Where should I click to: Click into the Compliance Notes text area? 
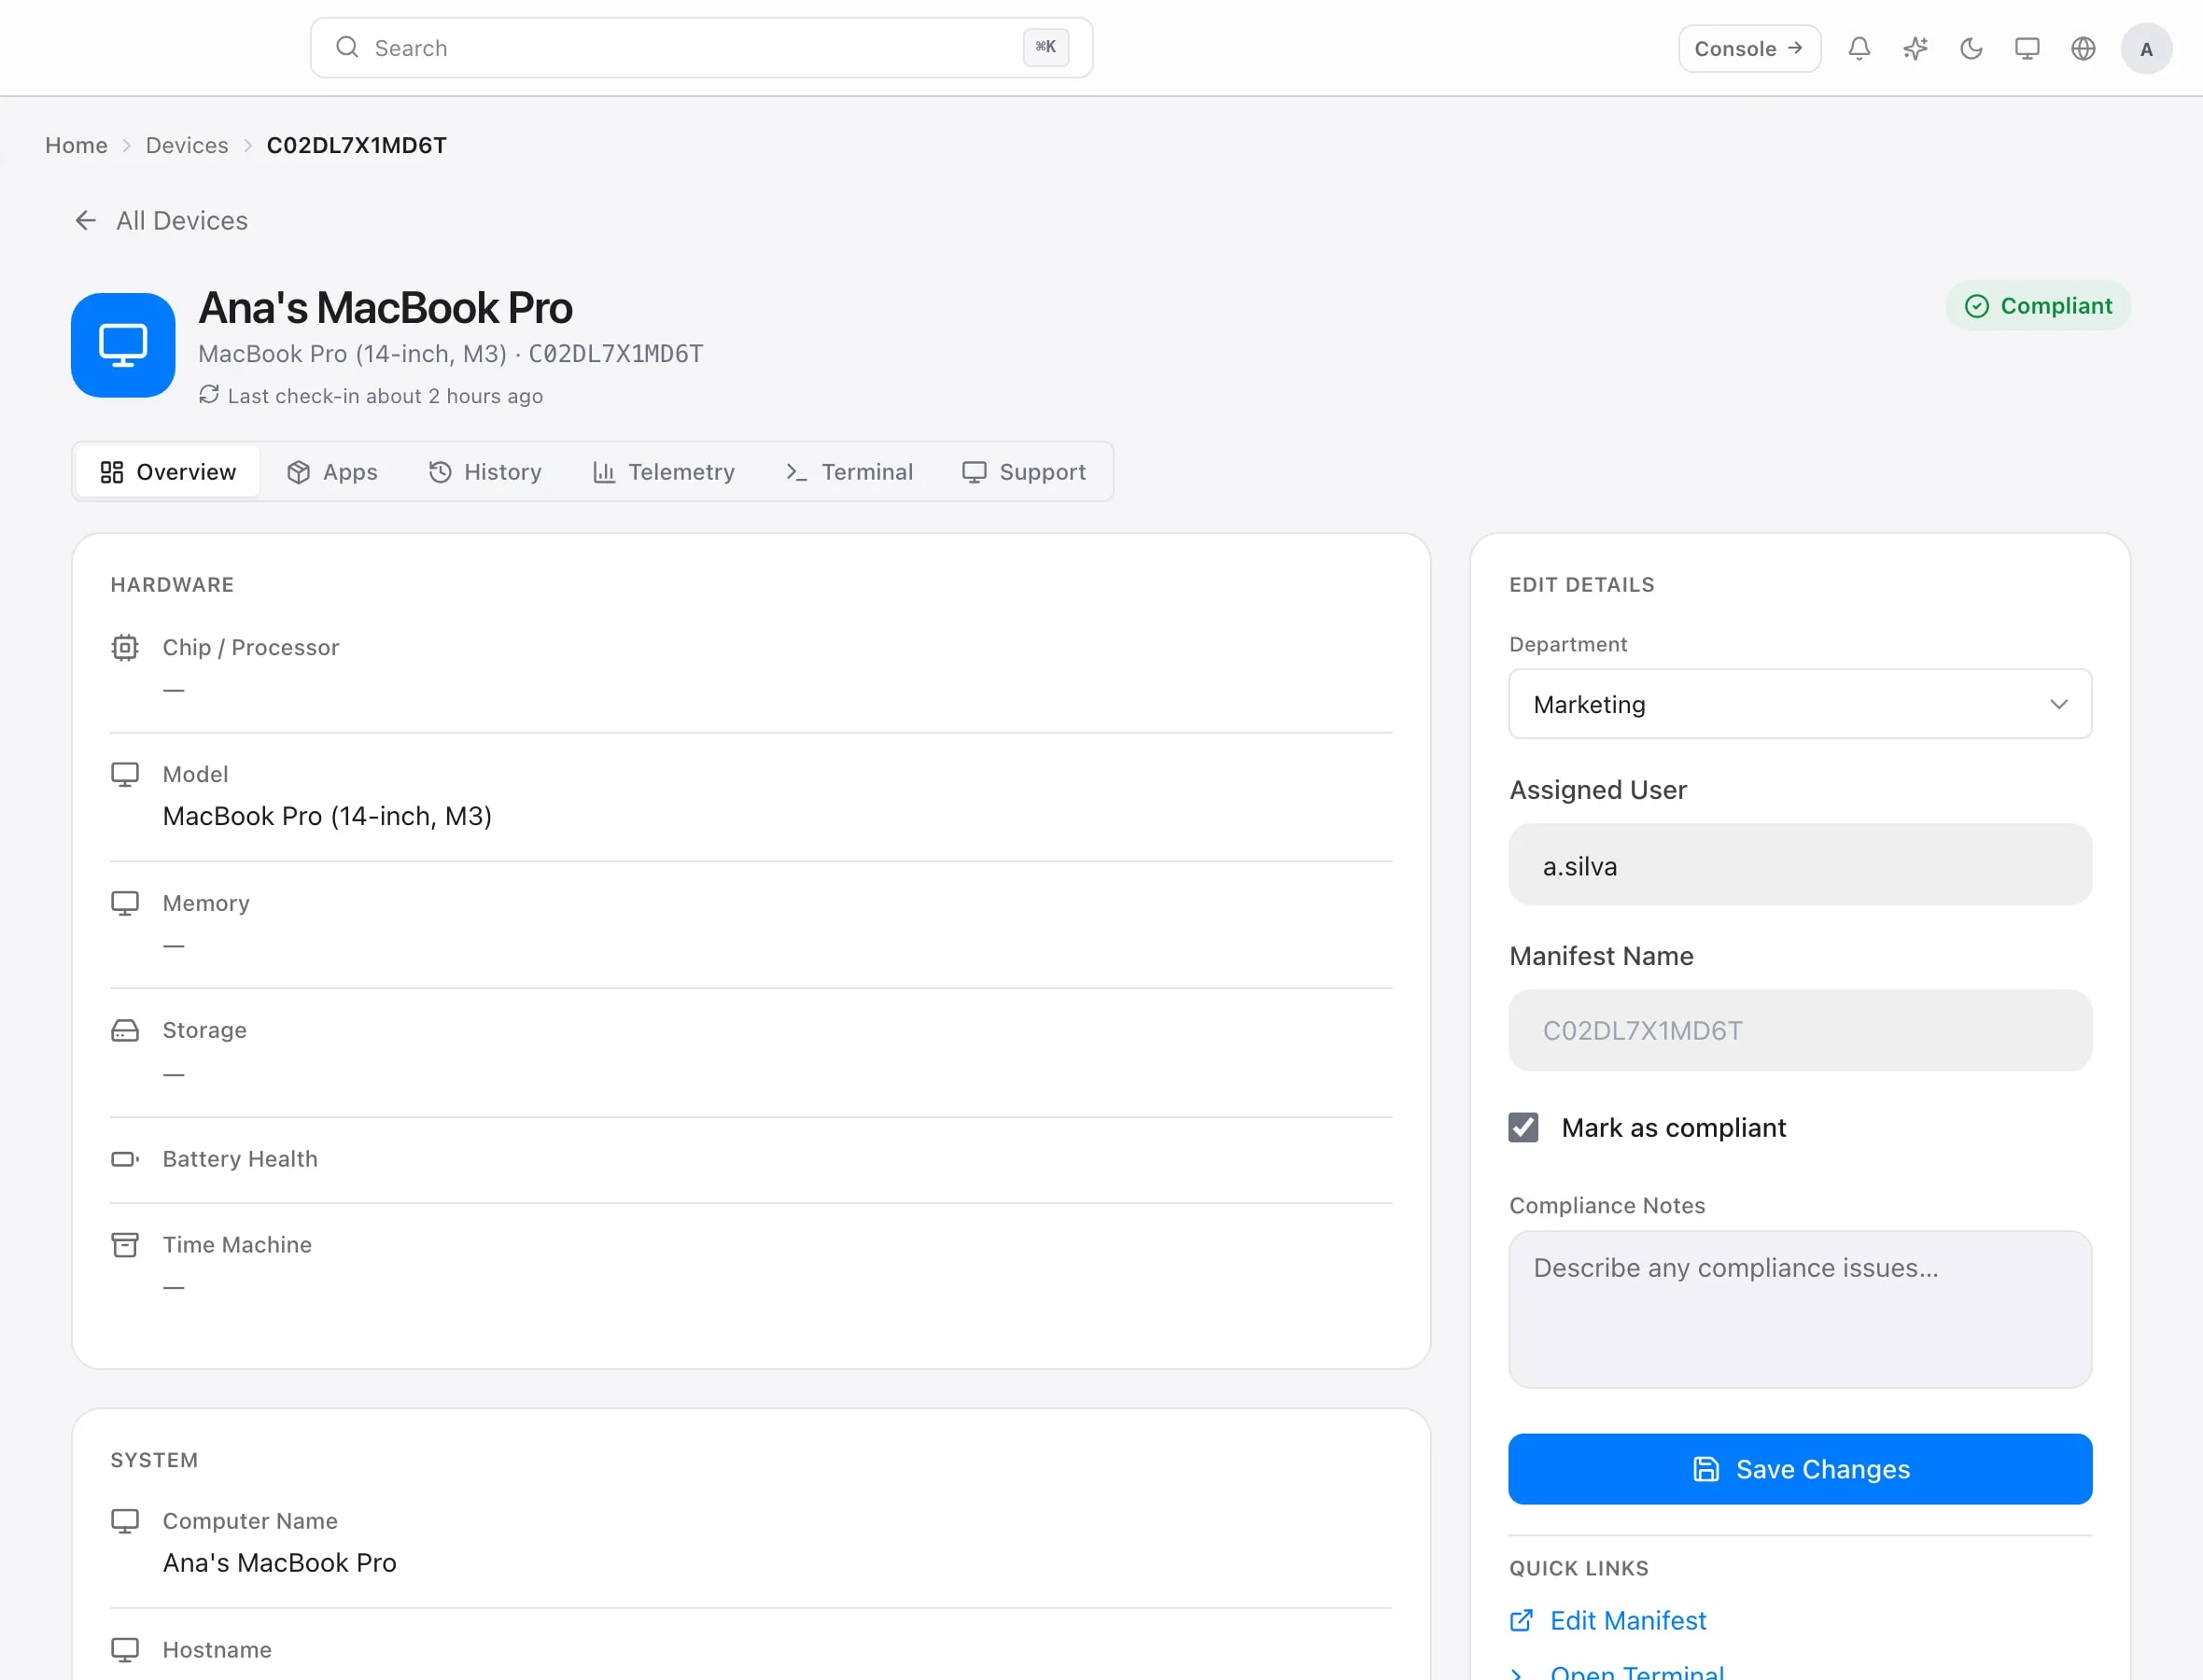pos(1800,1309)
